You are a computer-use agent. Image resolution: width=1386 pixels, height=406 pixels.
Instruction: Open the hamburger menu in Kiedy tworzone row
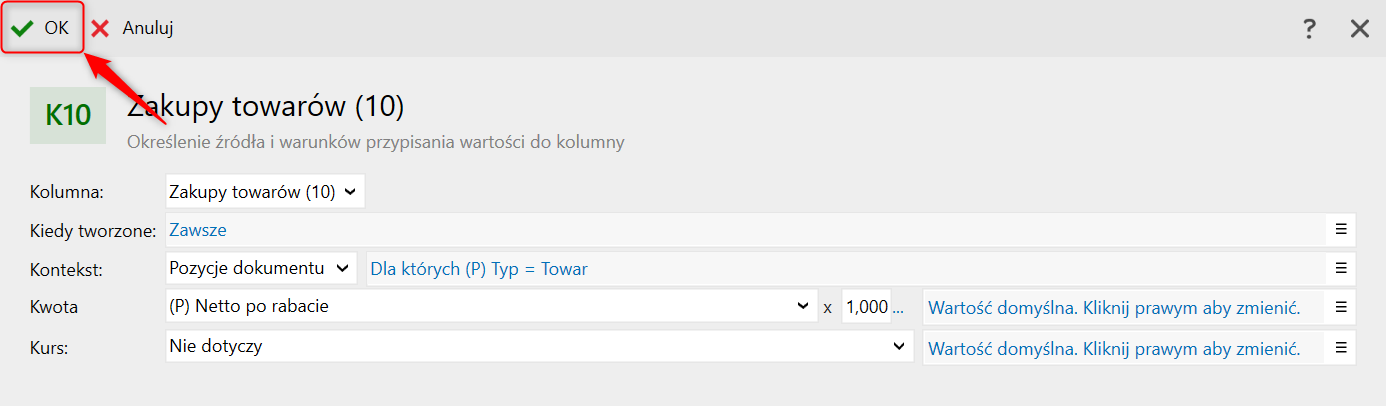[1341, 230]
